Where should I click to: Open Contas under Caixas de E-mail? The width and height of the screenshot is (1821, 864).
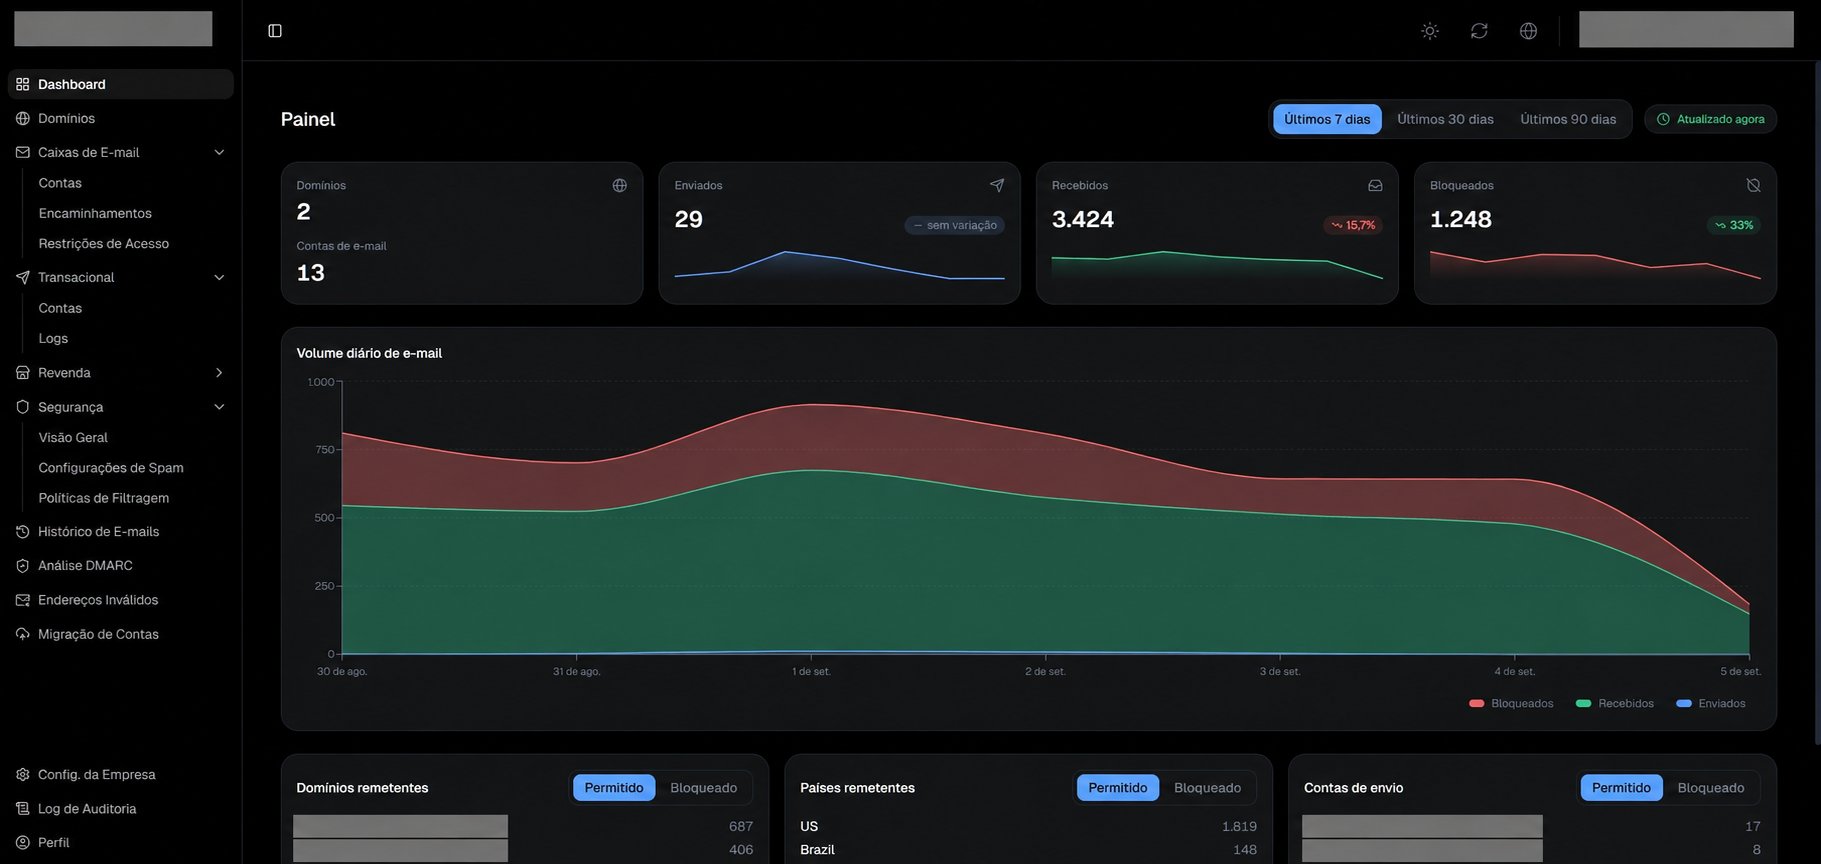point(60,183)
